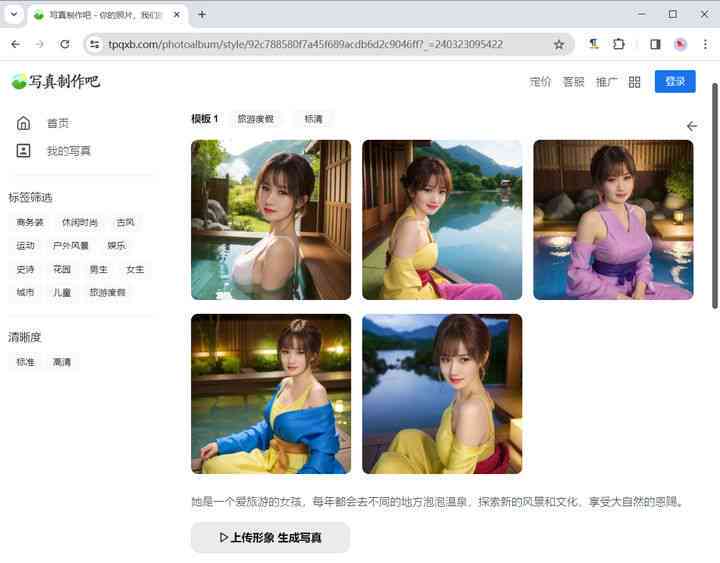Open 客服 customer service link

coord(574,82)
